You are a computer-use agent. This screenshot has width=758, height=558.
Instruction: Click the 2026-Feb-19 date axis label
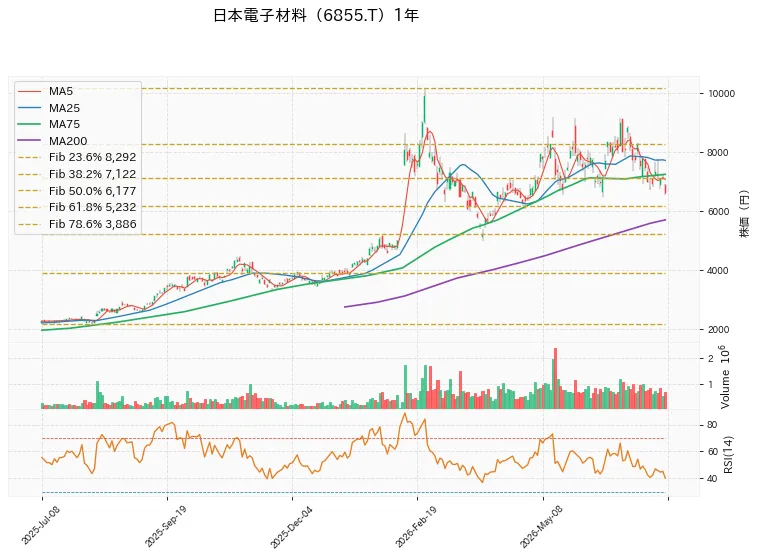pyautogui.click(x=416, y=526)
